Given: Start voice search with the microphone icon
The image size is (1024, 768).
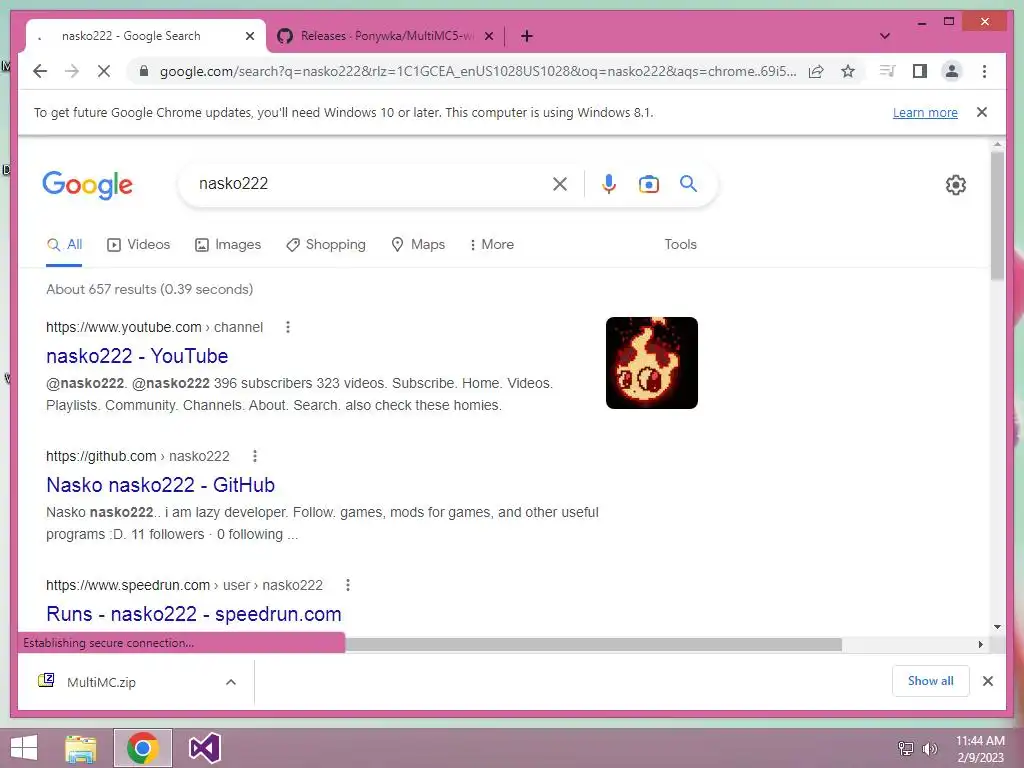Looking at the screenshot, I should tap(609, 184).
